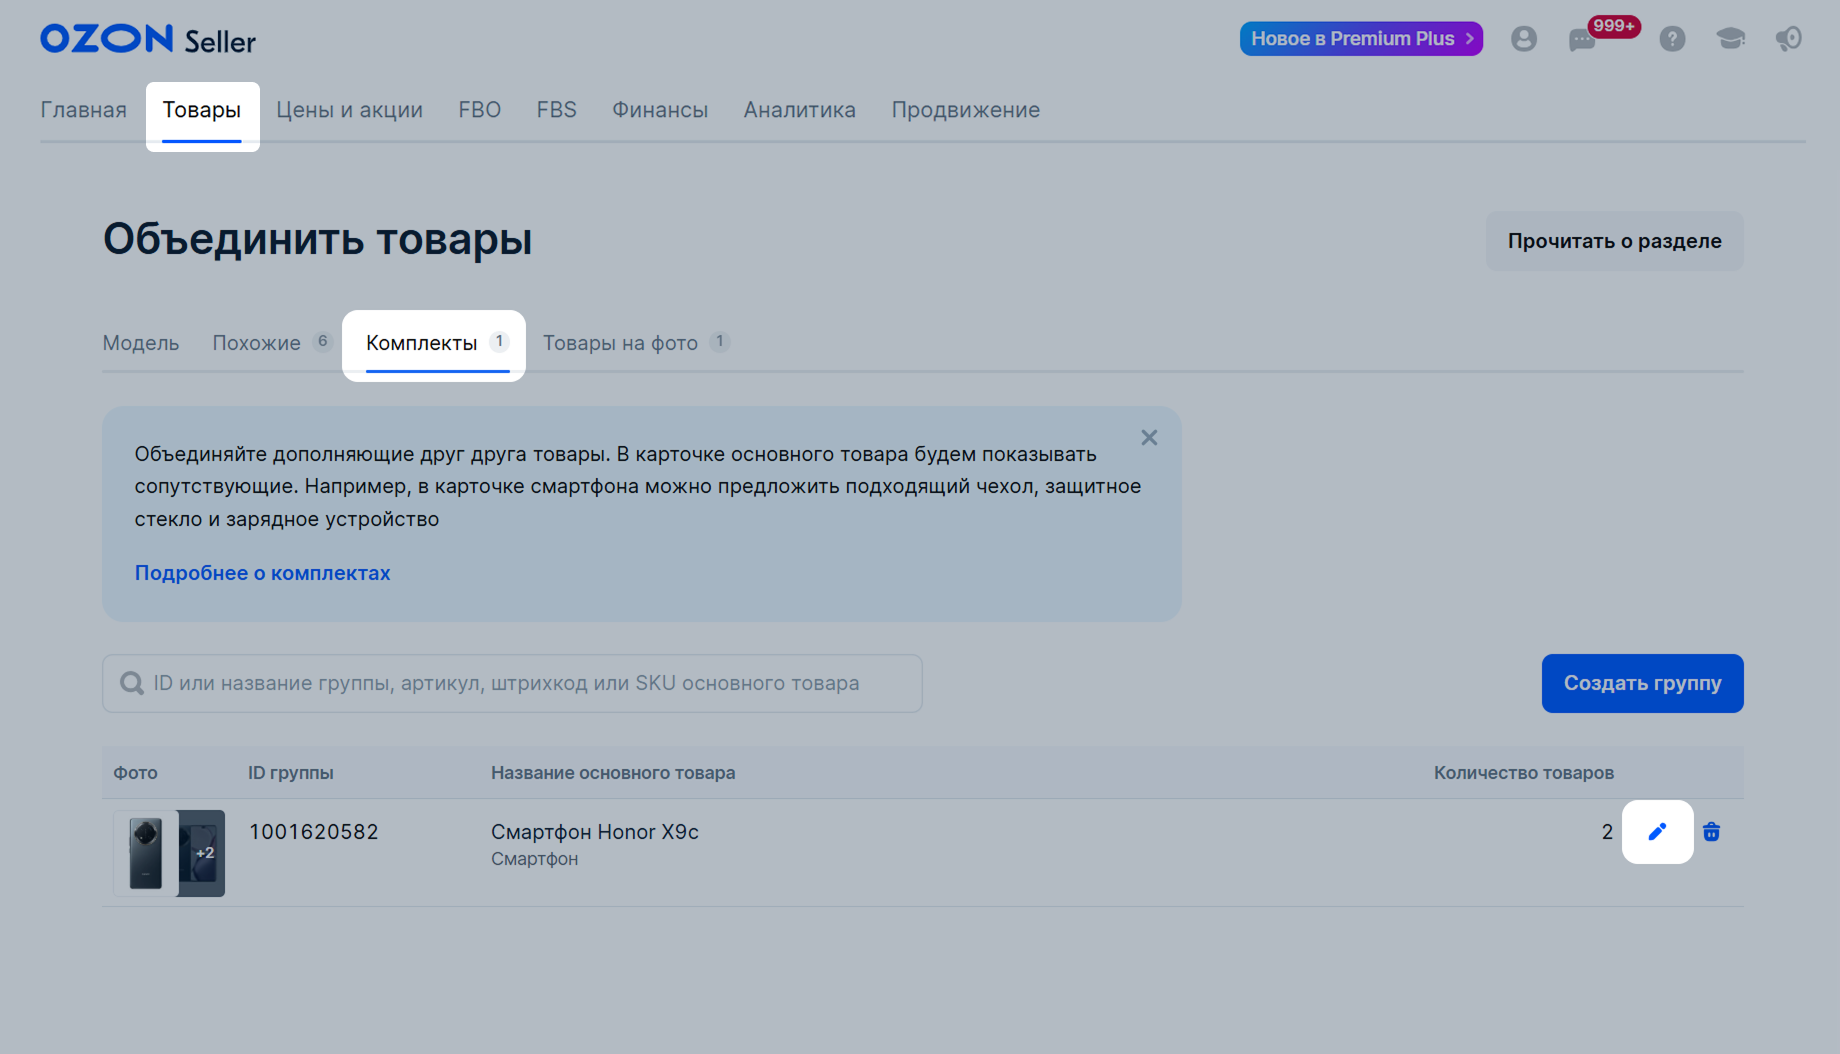The height and width of the screenshot is (1054, 1840).
Task: Edit group 1001620582 with pencil icon
Action: tap(1657, 832)
